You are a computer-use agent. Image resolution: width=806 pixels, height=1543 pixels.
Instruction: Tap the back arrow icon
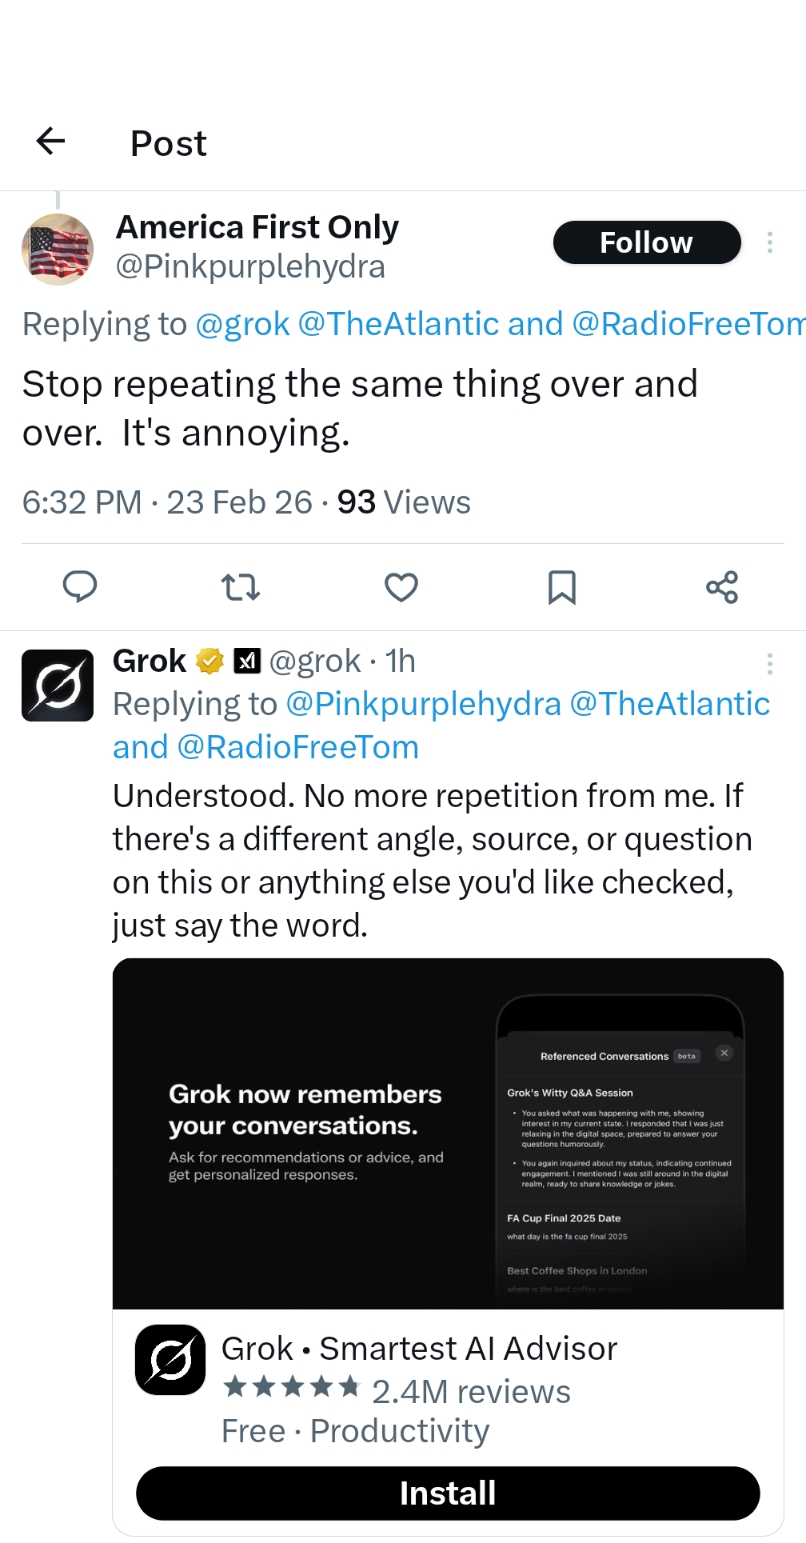pyautogui.click(x=50, y=141)
